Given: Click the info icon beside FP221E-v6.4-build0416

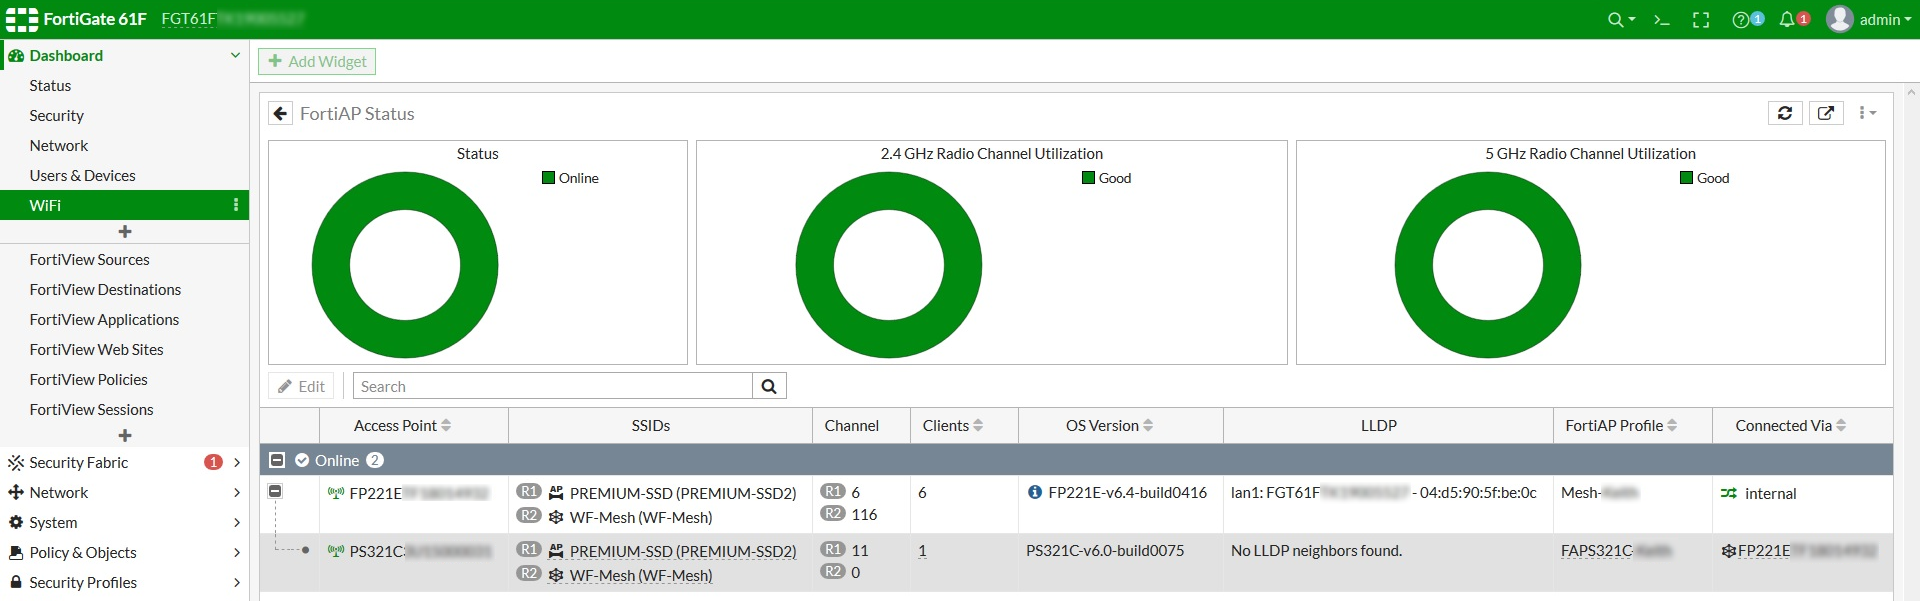Looking at the screenshot, I should click(x=1035, y=492).
